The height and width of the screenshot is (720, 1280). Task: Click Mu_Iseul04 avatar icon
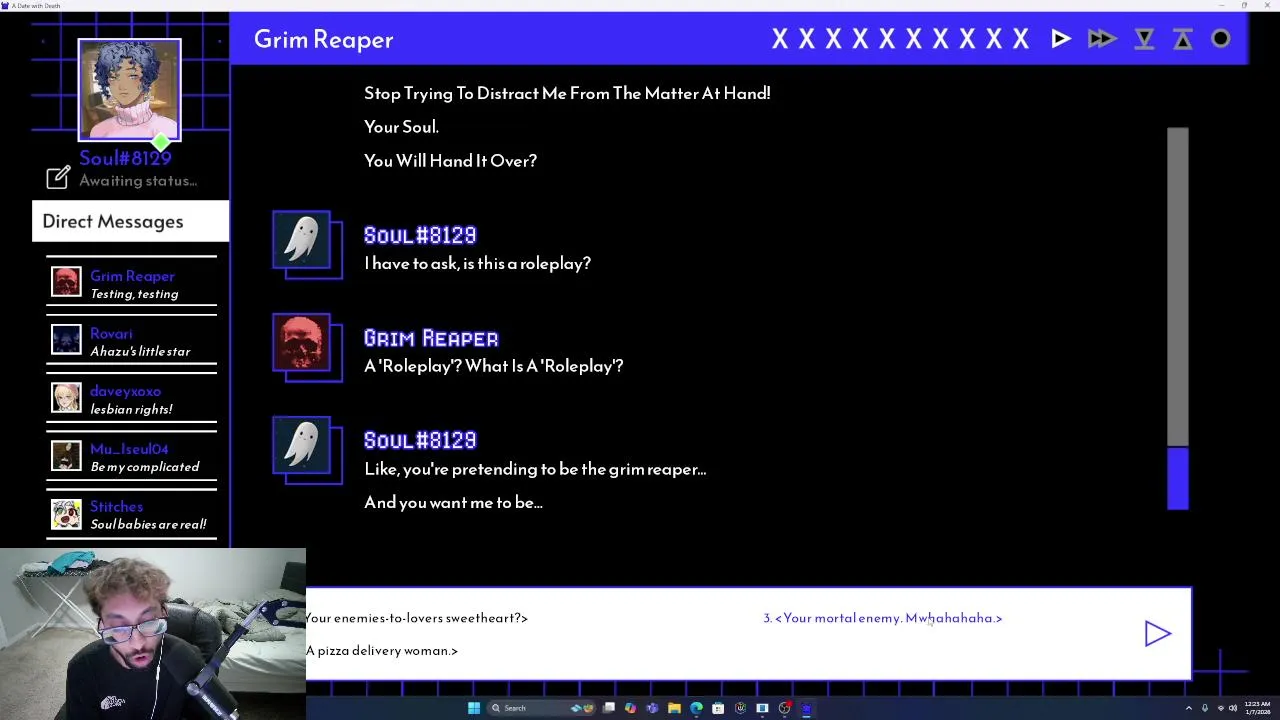tap(66, 456)
